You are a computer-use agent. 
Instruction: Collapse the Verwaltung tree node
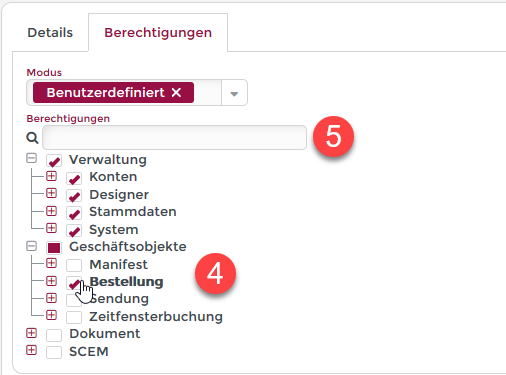31,158
